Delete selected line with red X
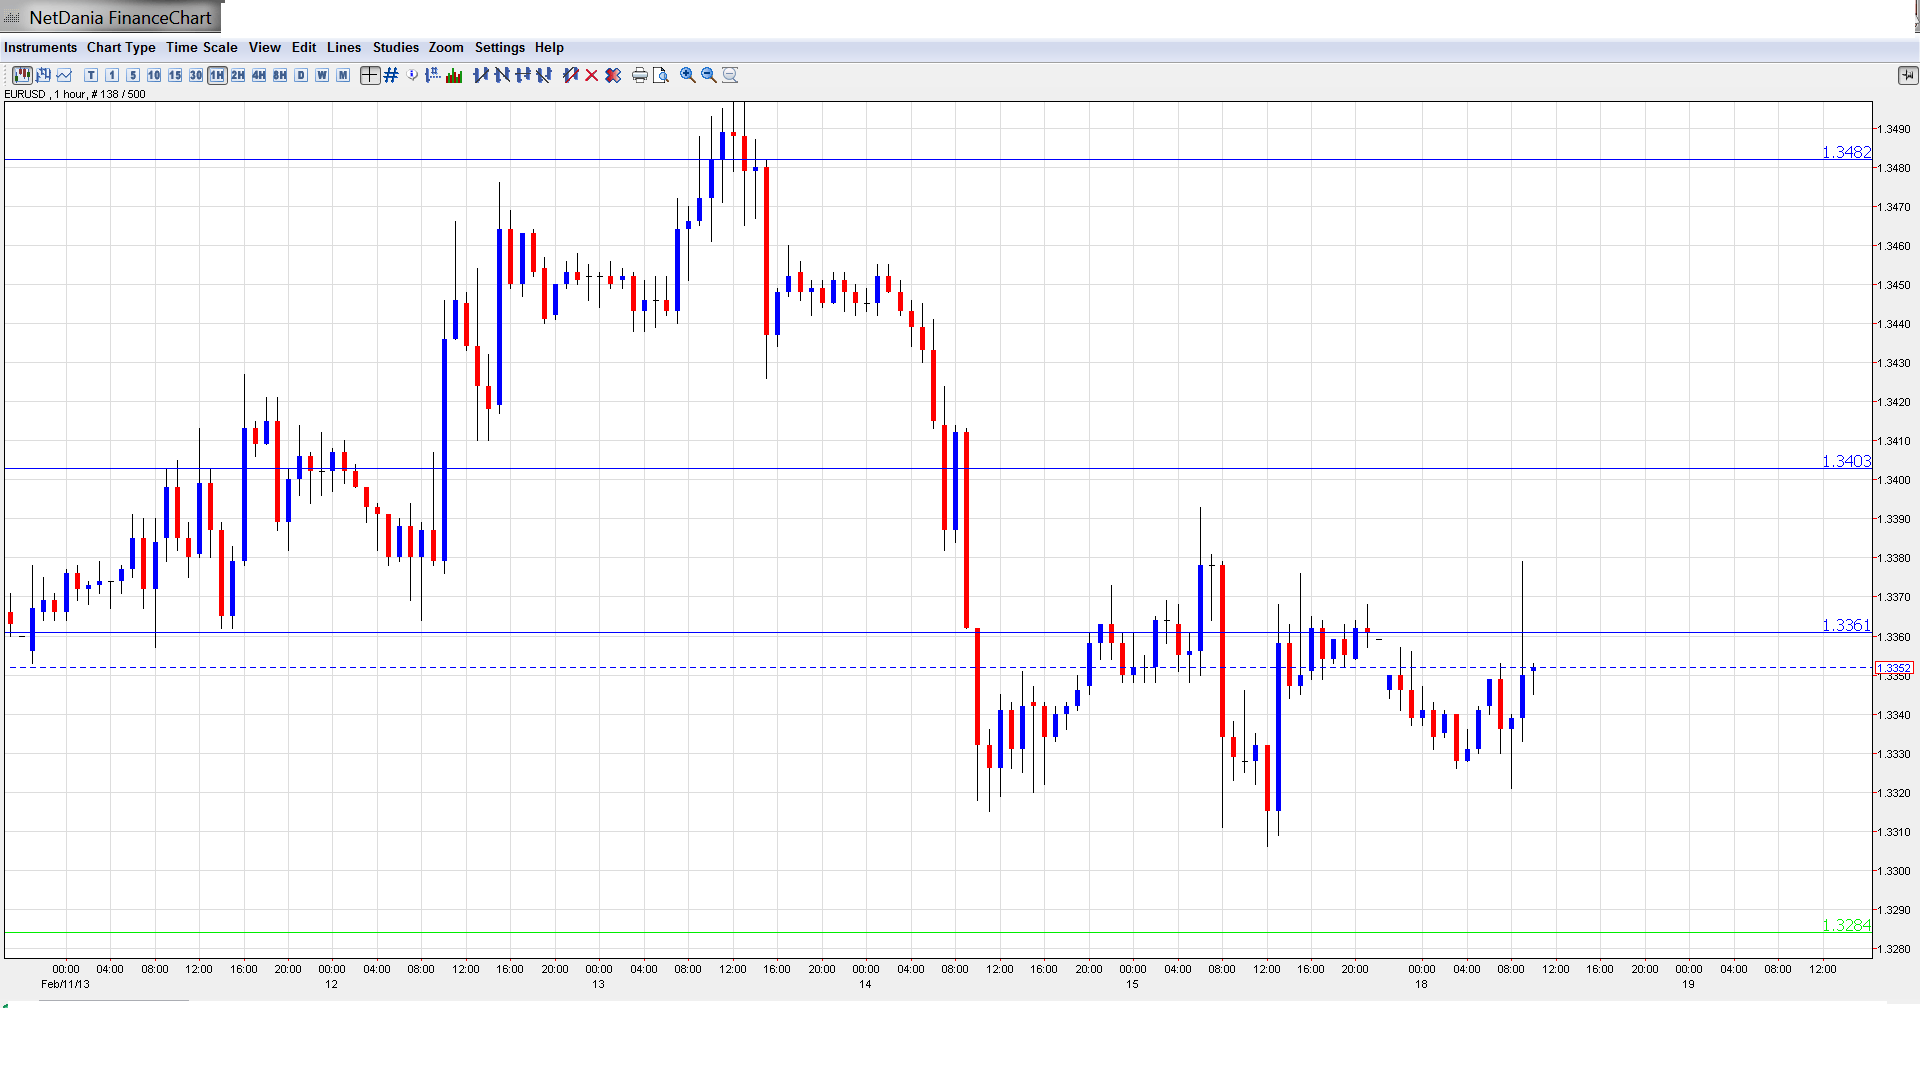This screenshot has width=1920, height=1080. (x=592, y=75)
